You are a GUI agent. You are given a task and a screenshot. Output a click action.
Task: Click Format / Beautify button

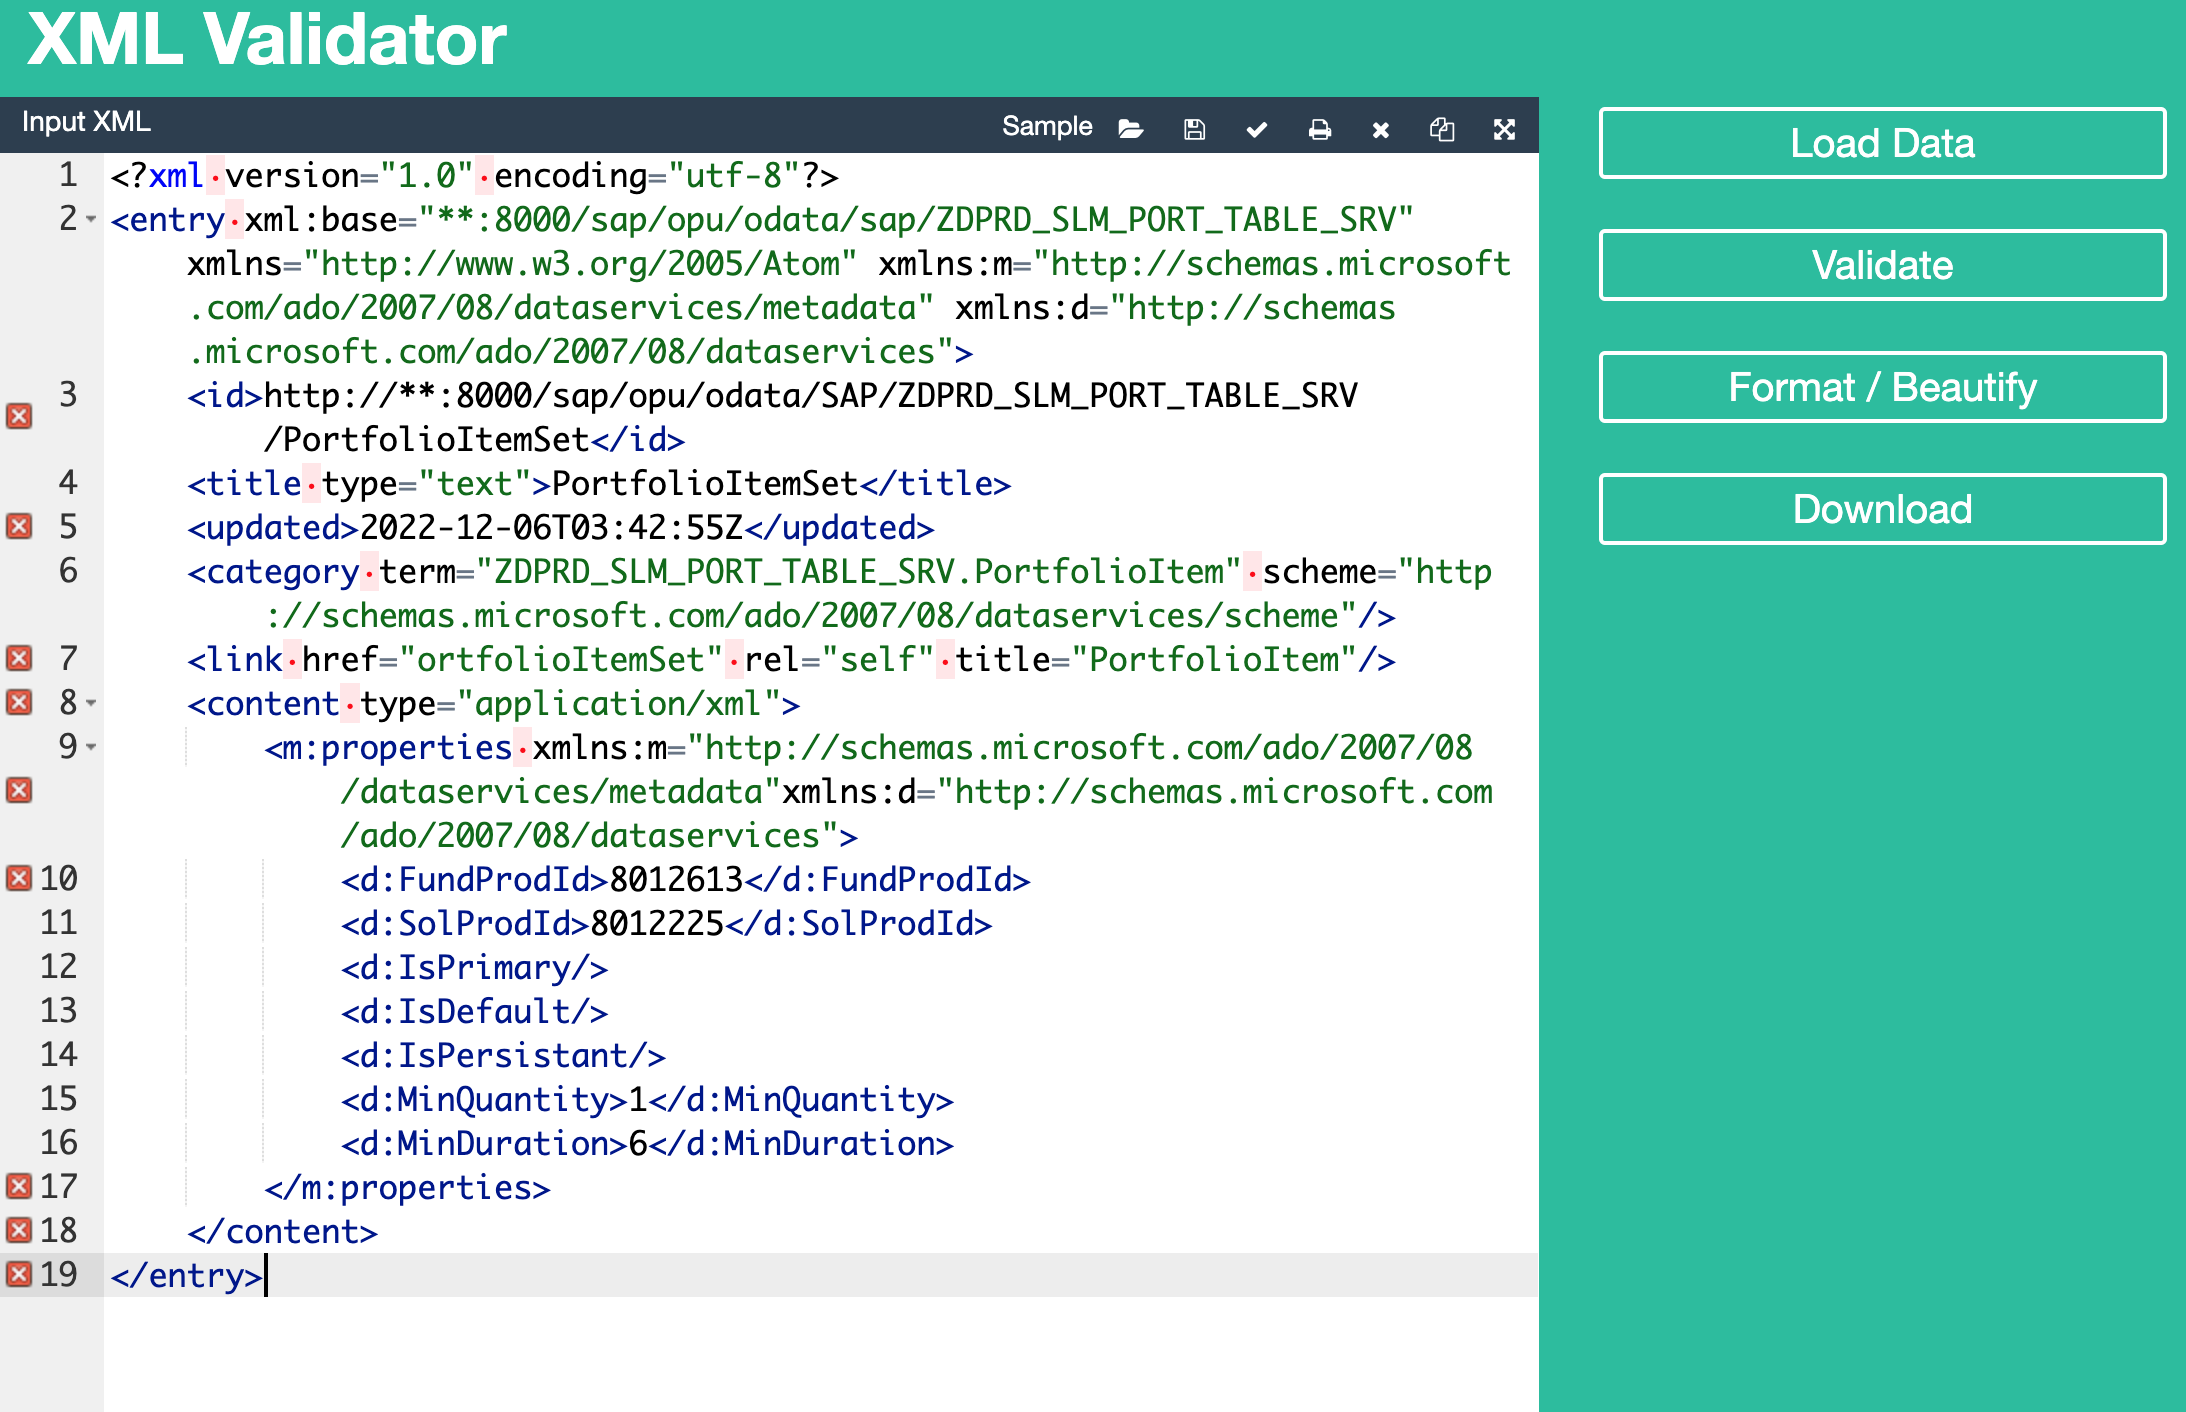point(1881,387)
